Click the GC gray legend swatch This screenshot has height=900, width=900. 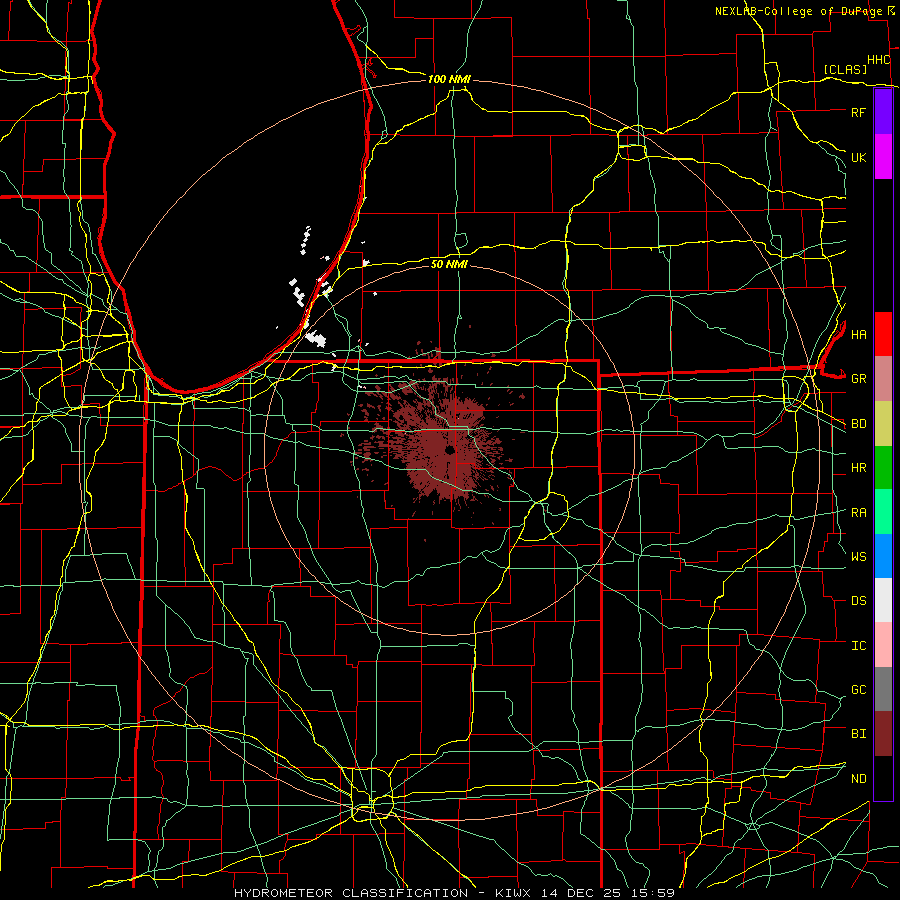883,689
